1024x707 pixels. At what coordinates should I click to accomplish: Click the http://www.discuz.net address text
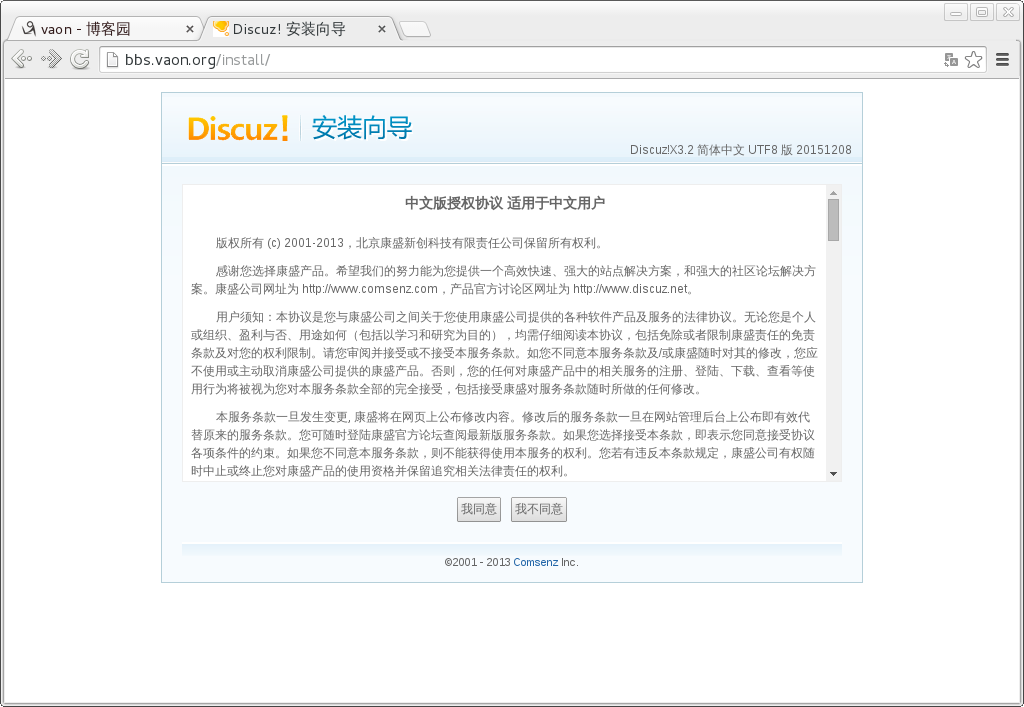[630, 289]
